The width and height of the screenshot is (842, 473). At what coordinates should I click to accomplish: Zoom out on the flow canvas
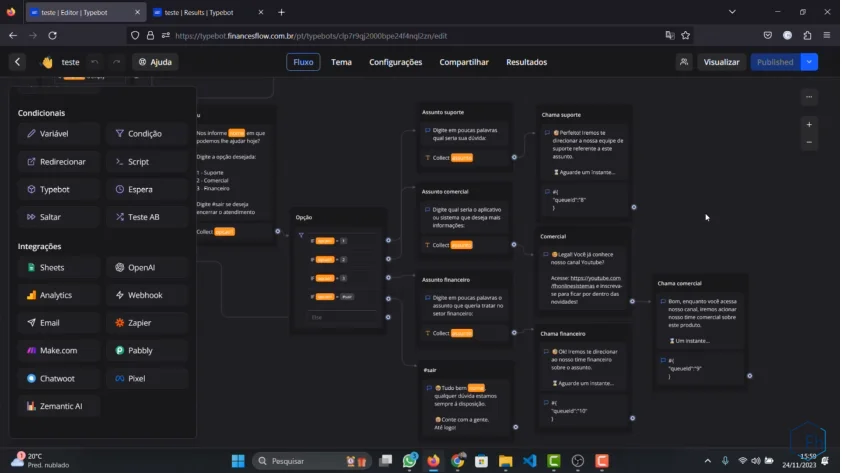[809, 143]
